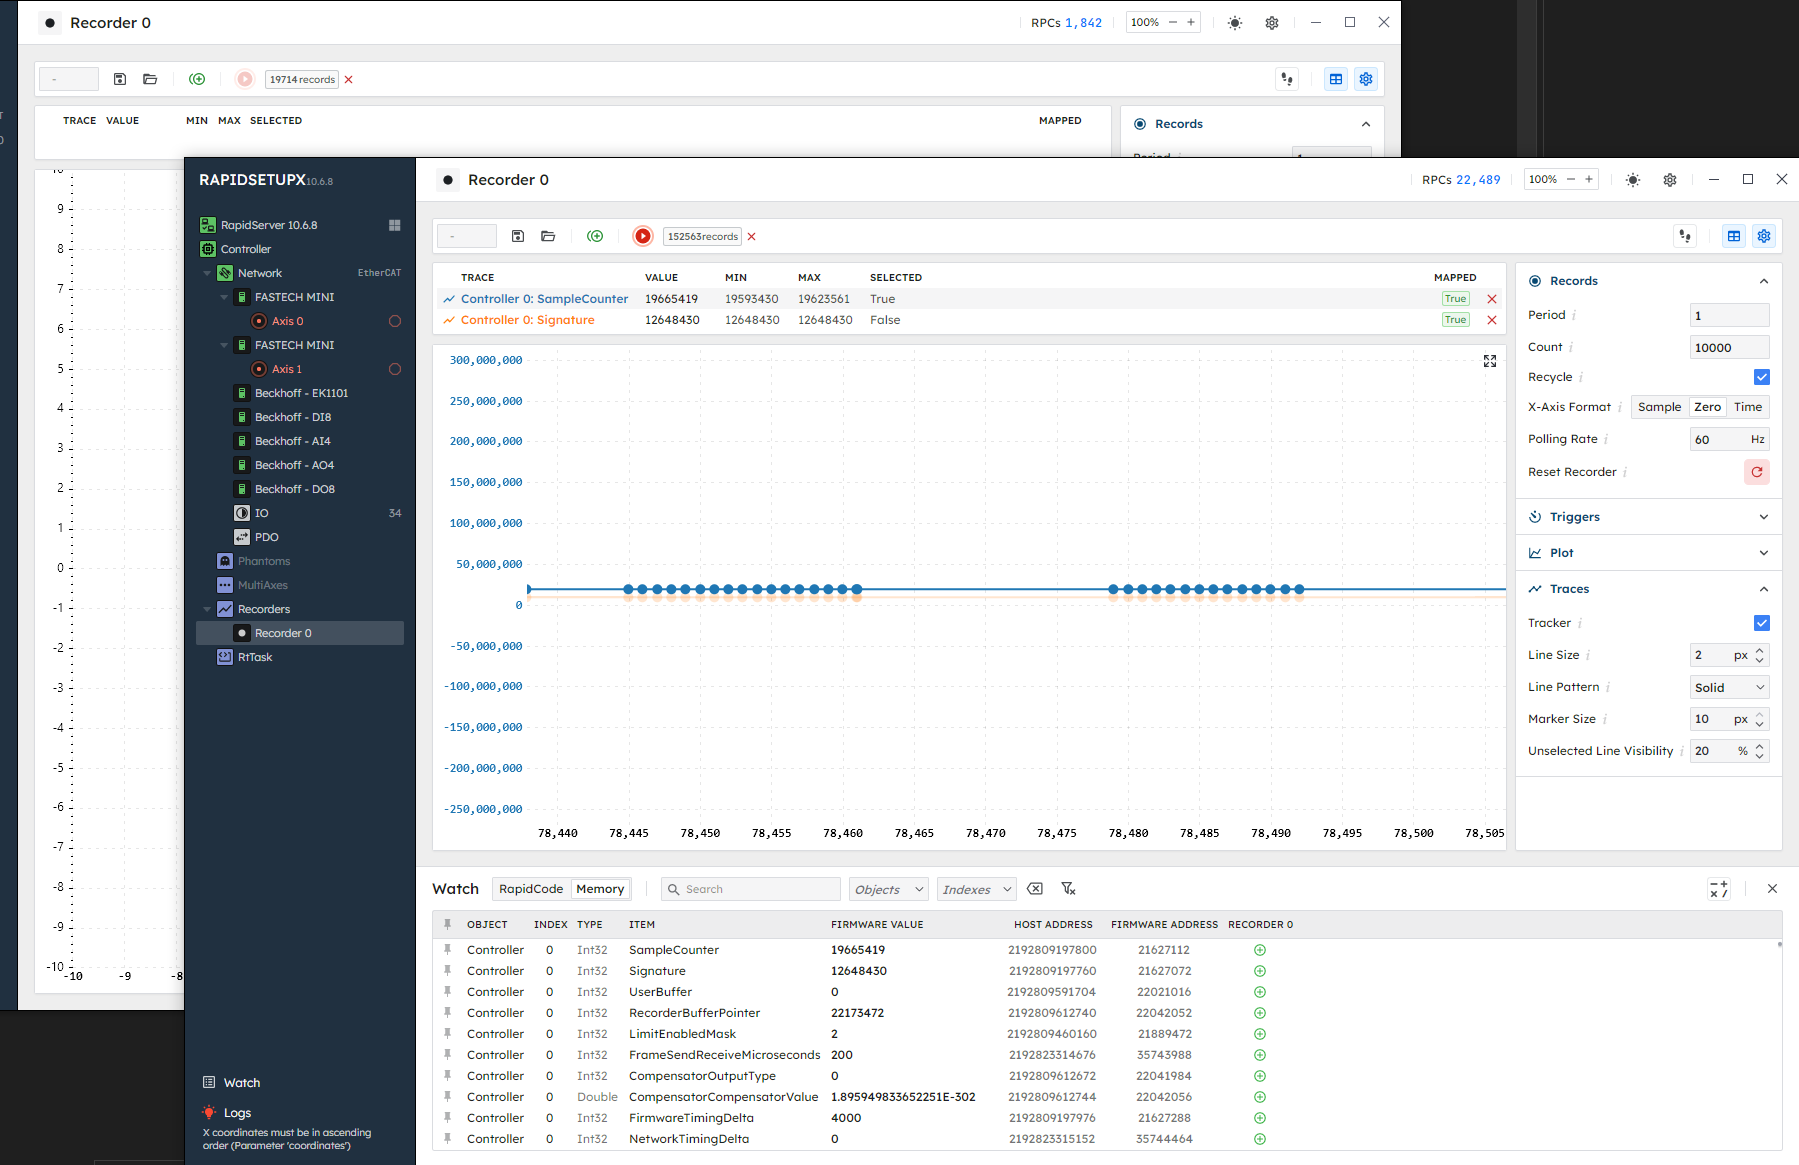Screen dimensions: 1799x1165
Task: Select Axis 0 in the network tree
Action: [x=287, y=321]
